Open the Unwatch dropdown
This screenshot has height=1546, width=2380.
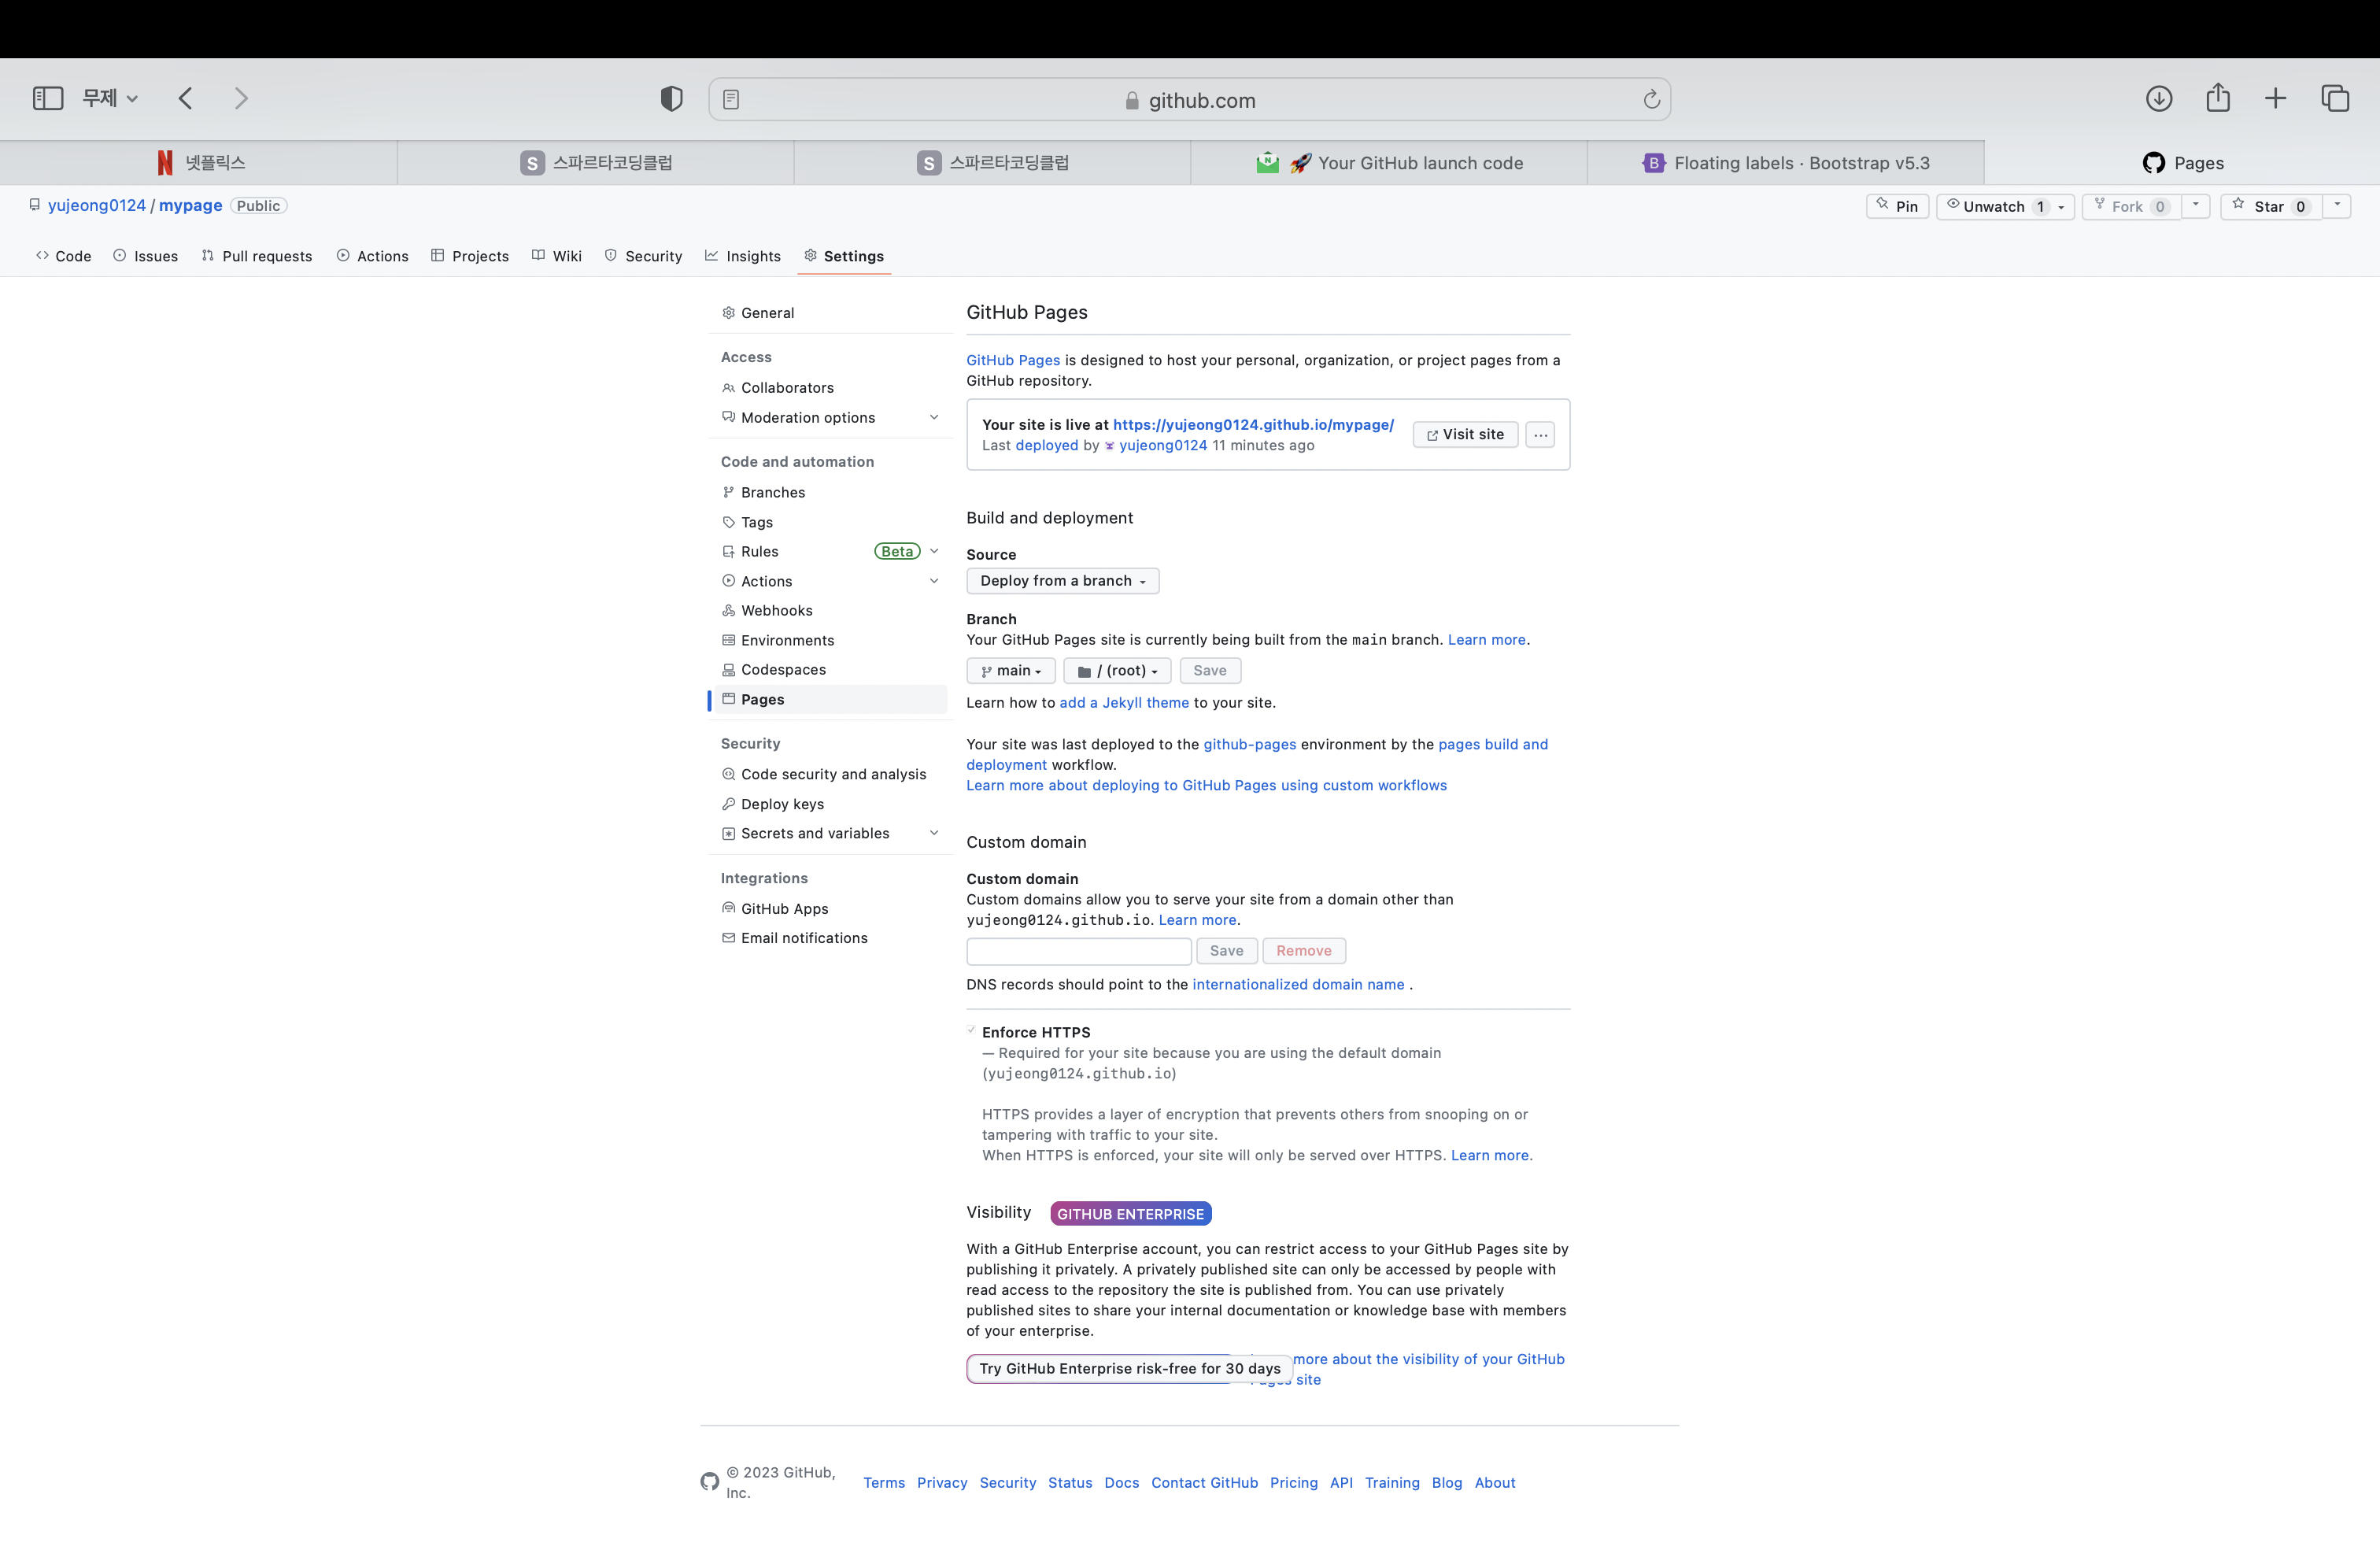click(2005, 207)
